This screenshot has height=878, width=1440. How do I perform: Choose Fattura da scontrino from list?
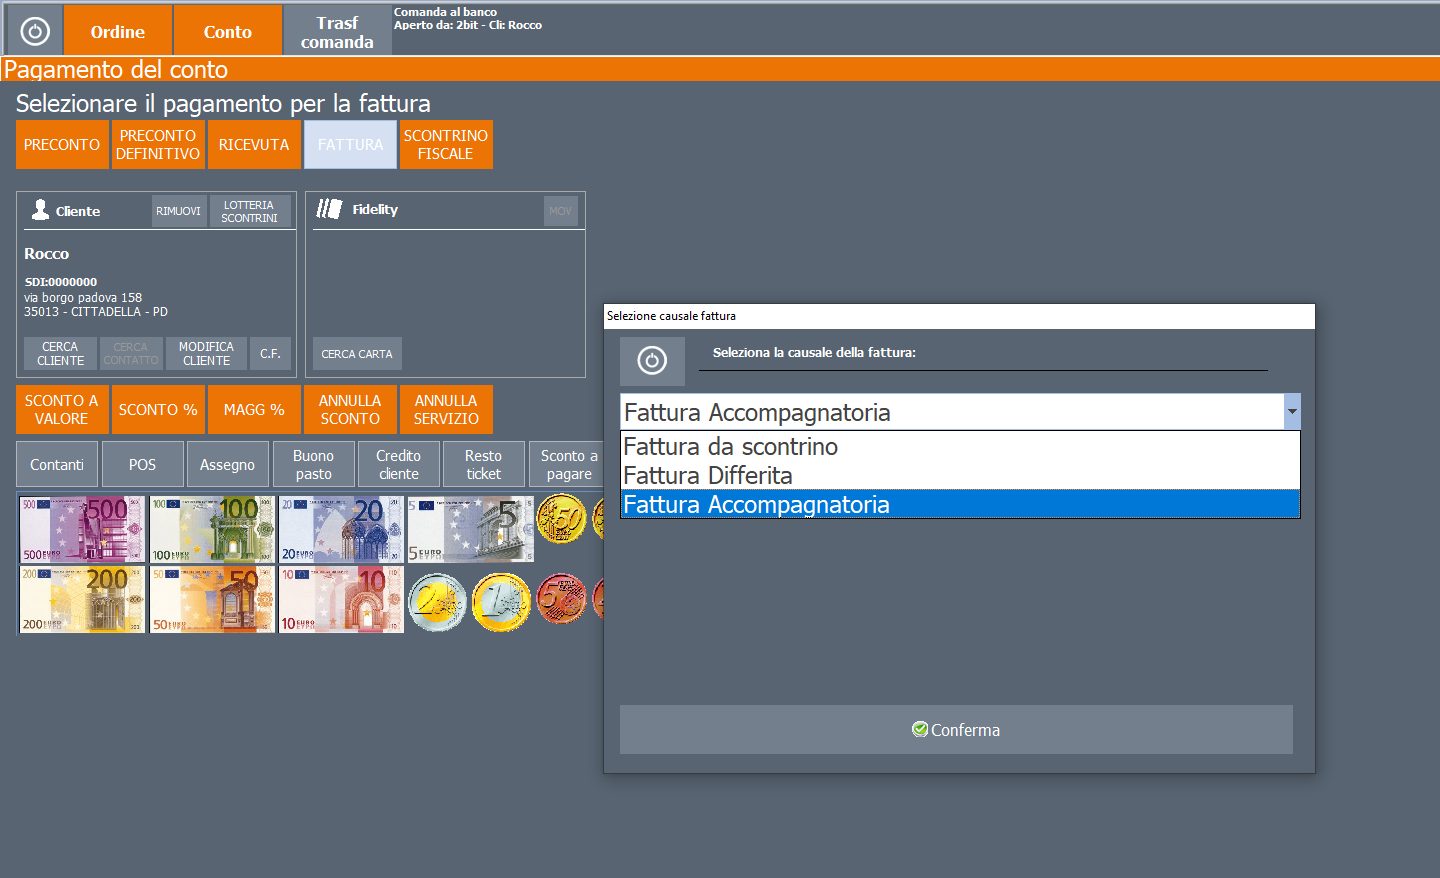(731, 446)
